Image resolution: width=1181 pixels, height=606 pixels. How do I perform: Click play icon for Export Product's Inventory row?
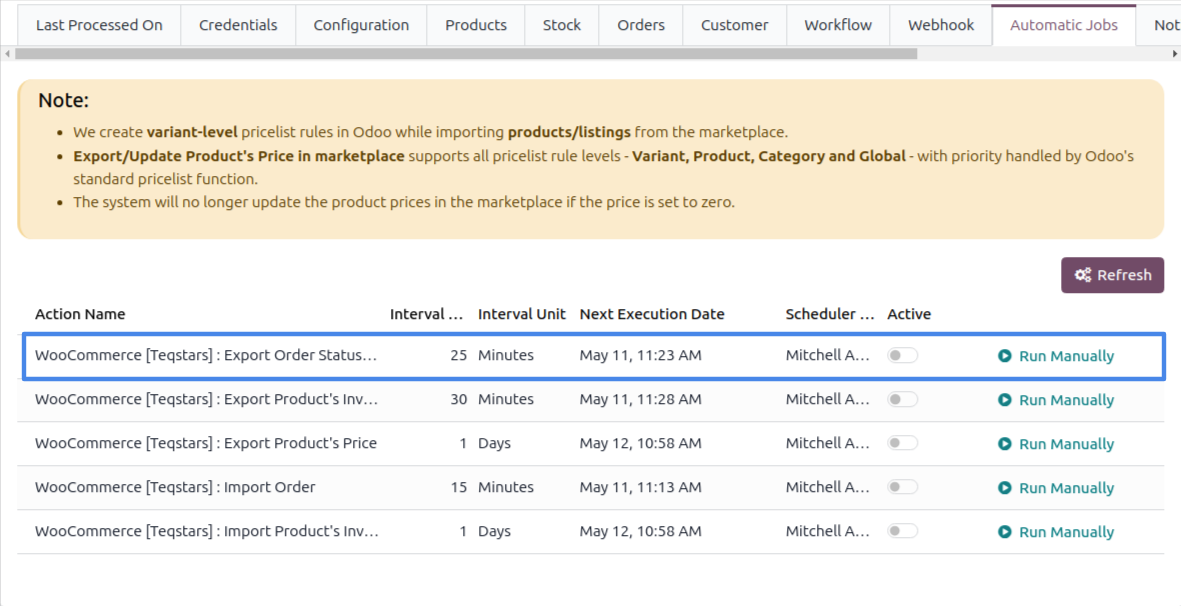coord(1004,400)
